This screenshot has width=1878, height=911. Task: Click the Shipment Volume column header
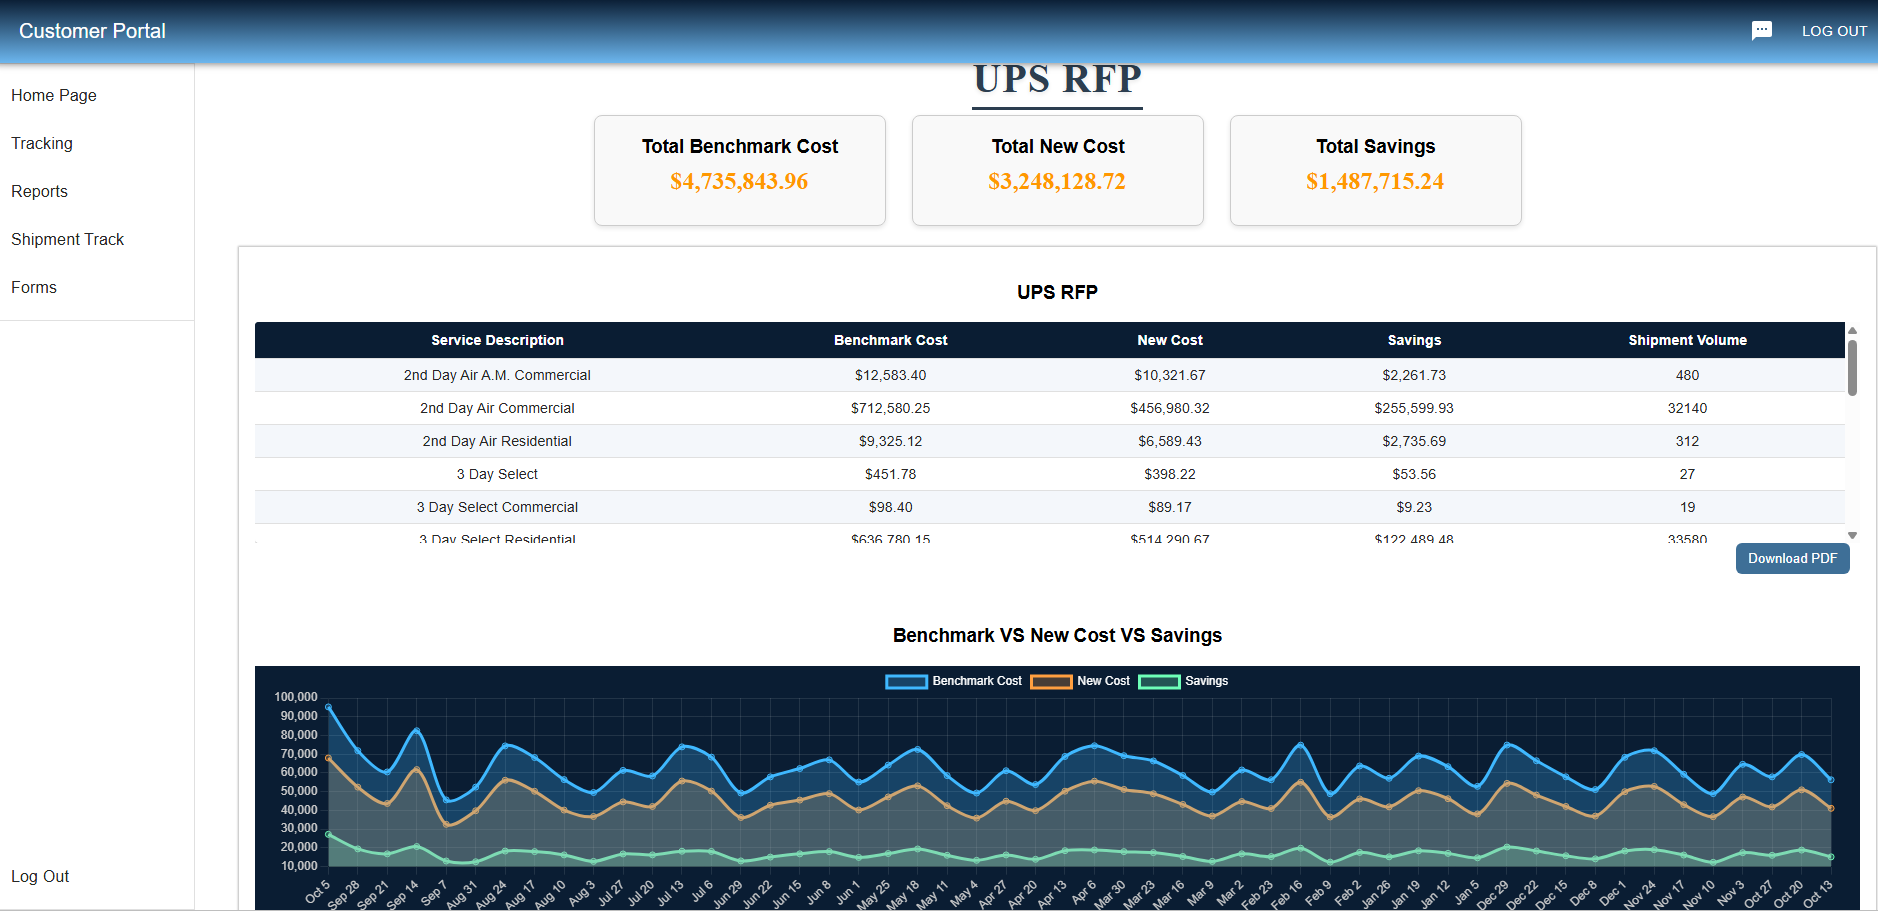[1687, 340]
